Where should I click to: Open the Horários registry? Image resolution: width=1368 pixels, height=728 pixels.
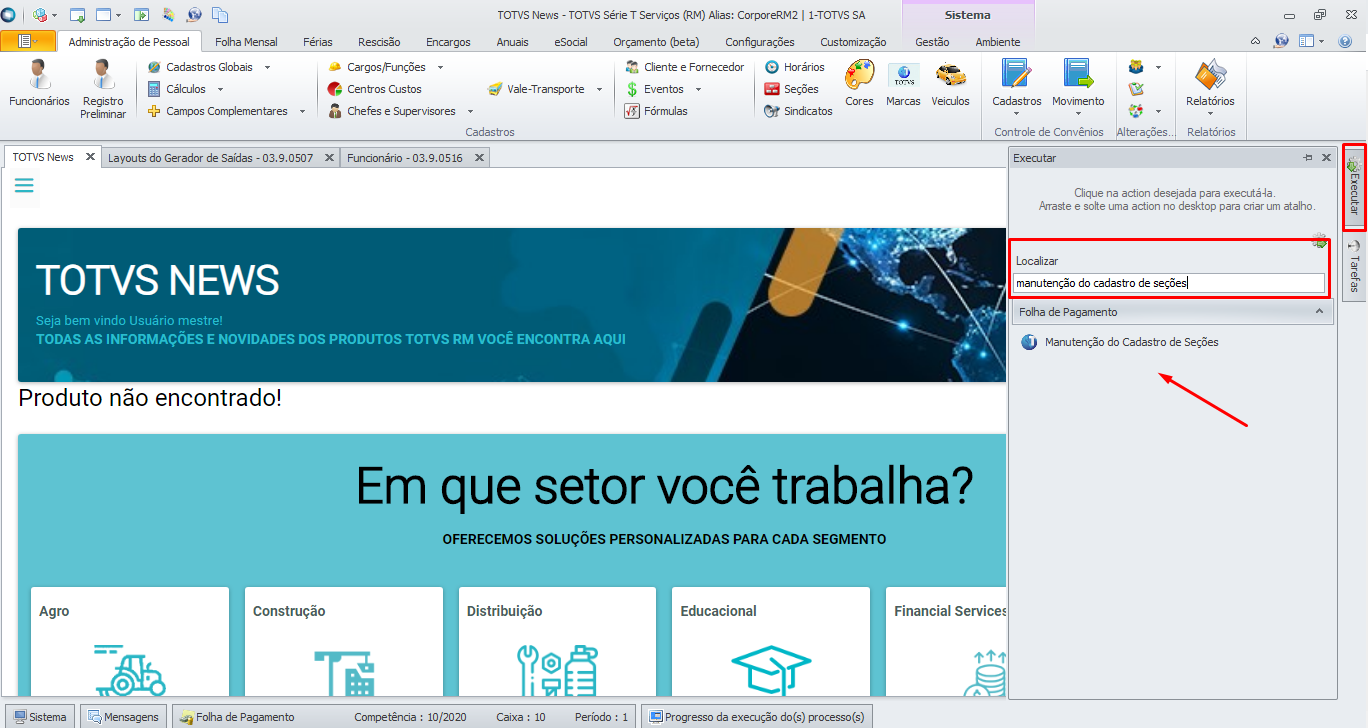point(795,67)
